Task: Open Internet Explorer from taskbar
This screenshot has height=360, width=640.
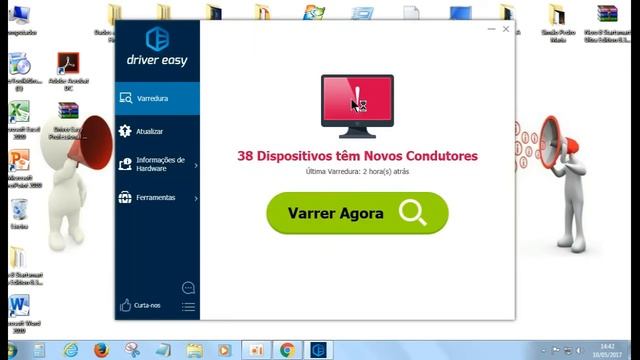Action: [71, 350]
